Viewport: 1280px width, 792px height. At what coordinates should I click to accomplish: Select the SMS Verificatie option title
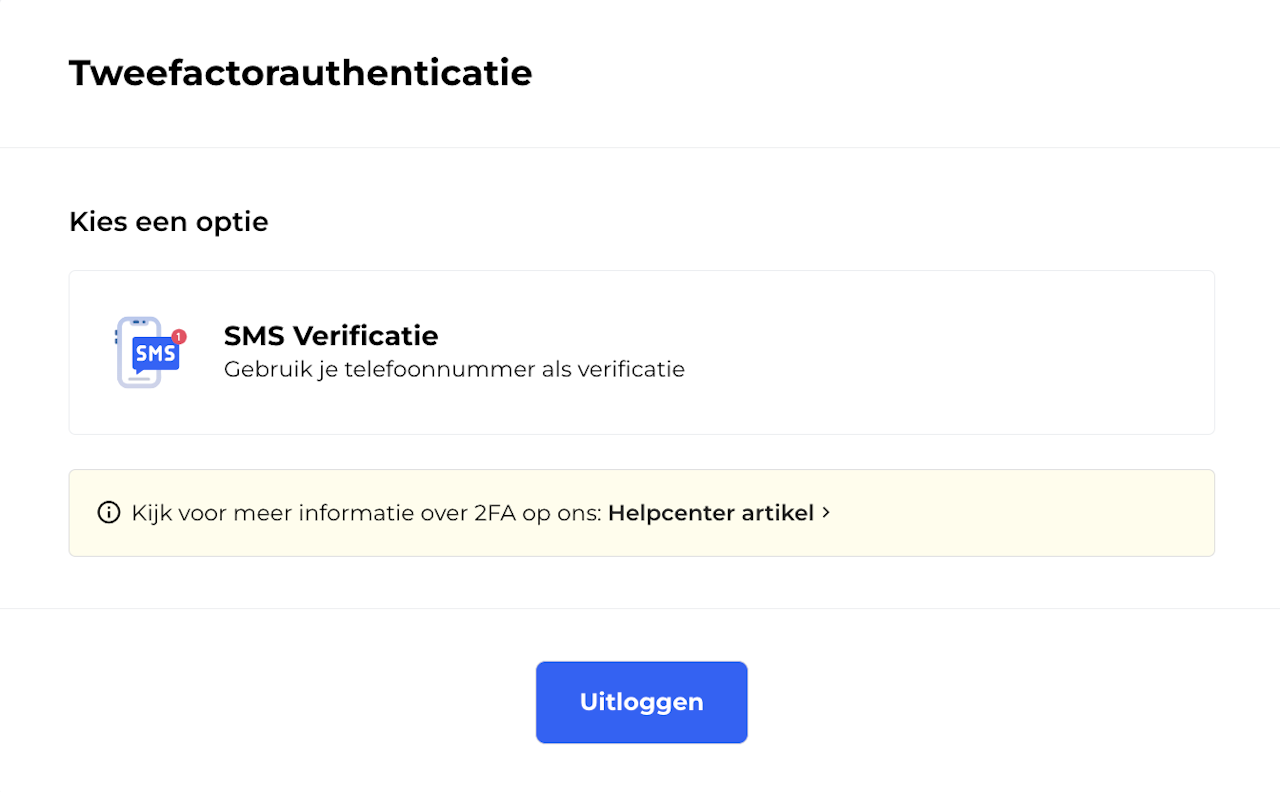coord(330,335)
